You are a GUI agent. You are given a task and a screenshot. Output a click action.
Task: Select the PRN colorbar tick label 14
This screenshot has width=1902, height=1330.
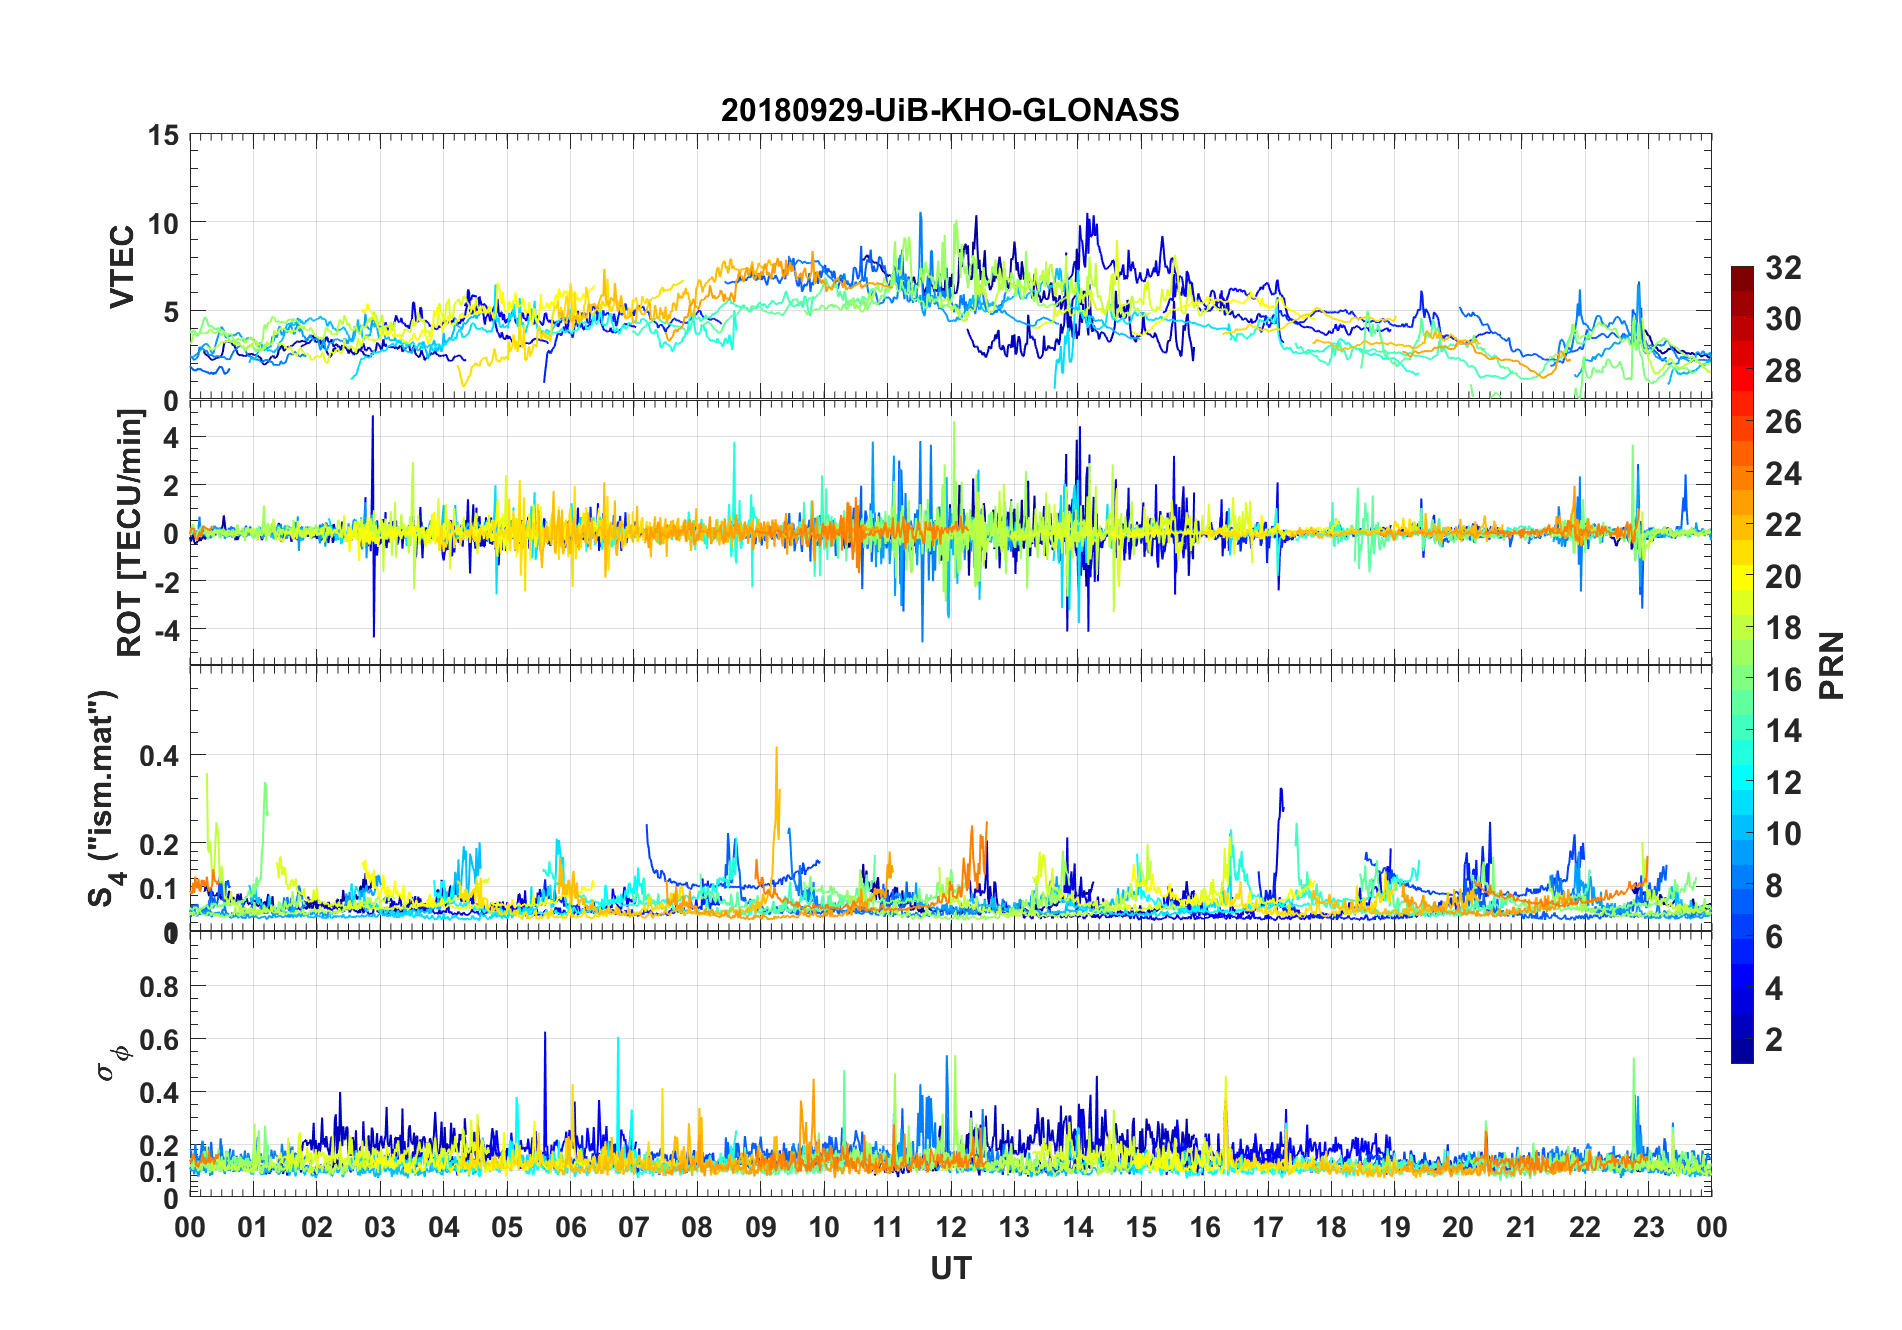[1784, 731]
